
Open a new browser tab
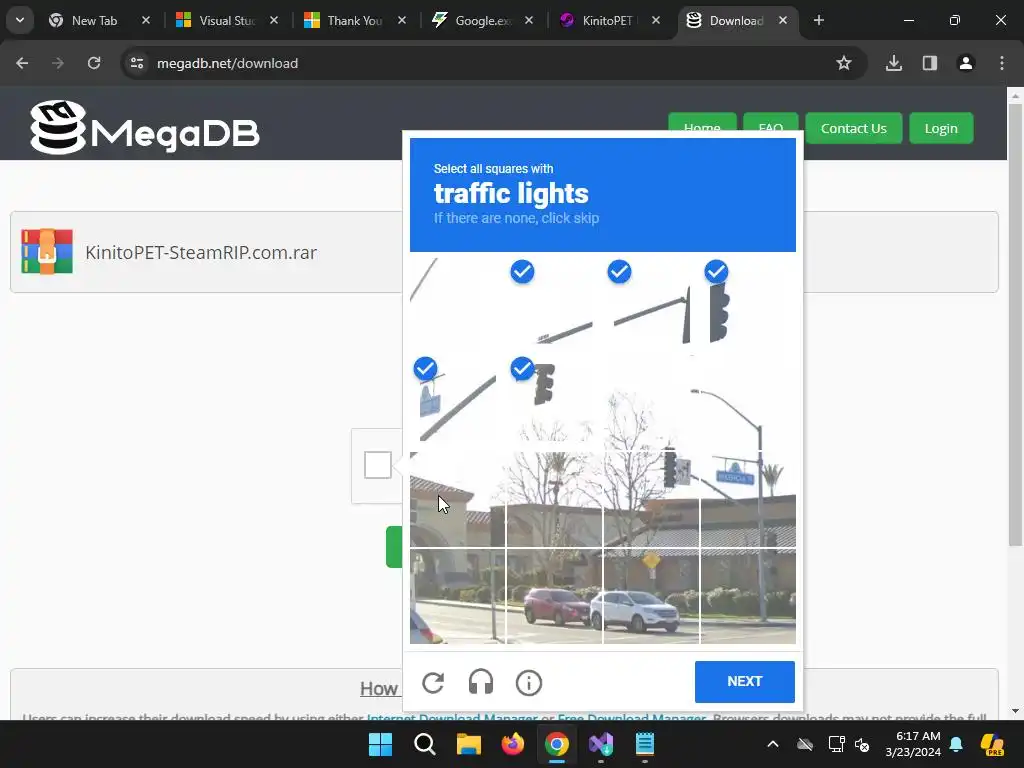(818, 20)
